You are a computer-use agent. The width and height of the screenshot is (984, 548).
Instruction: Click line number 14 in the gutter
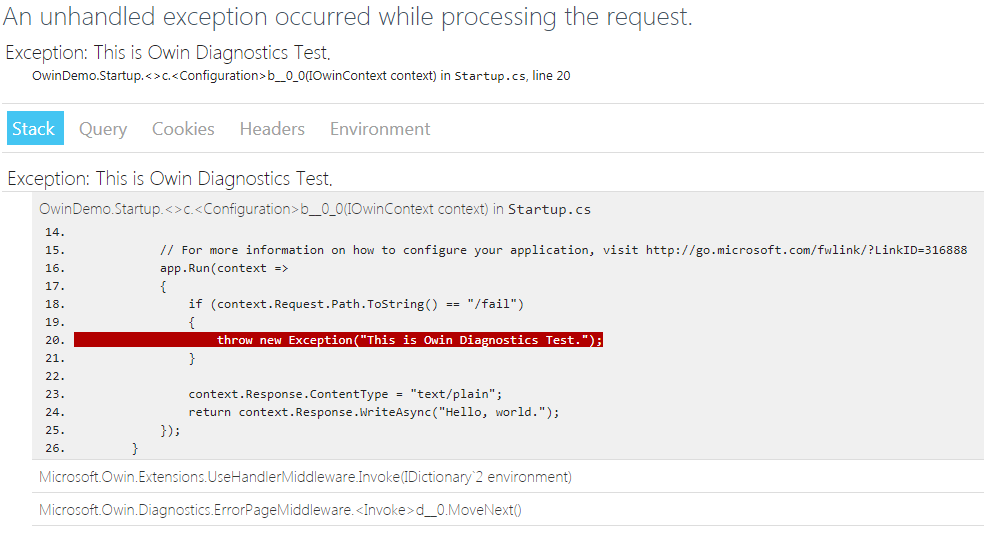tap(54, 232)
